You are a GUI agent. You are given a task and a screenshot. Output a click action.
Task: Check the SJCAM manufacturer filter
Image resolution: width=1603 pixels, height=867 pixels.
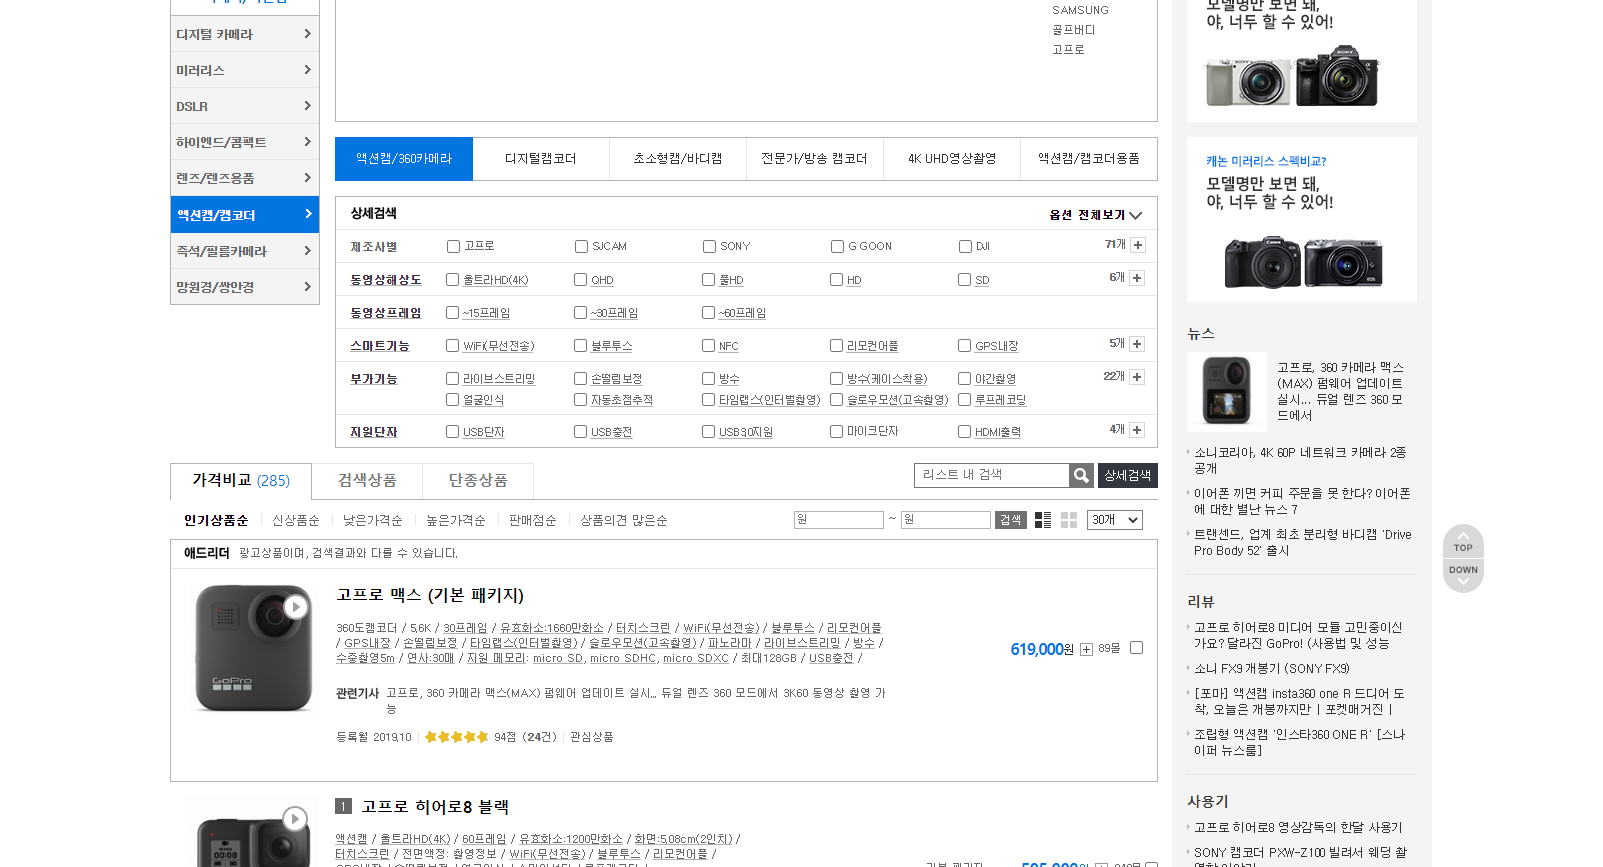coord(581,246)
